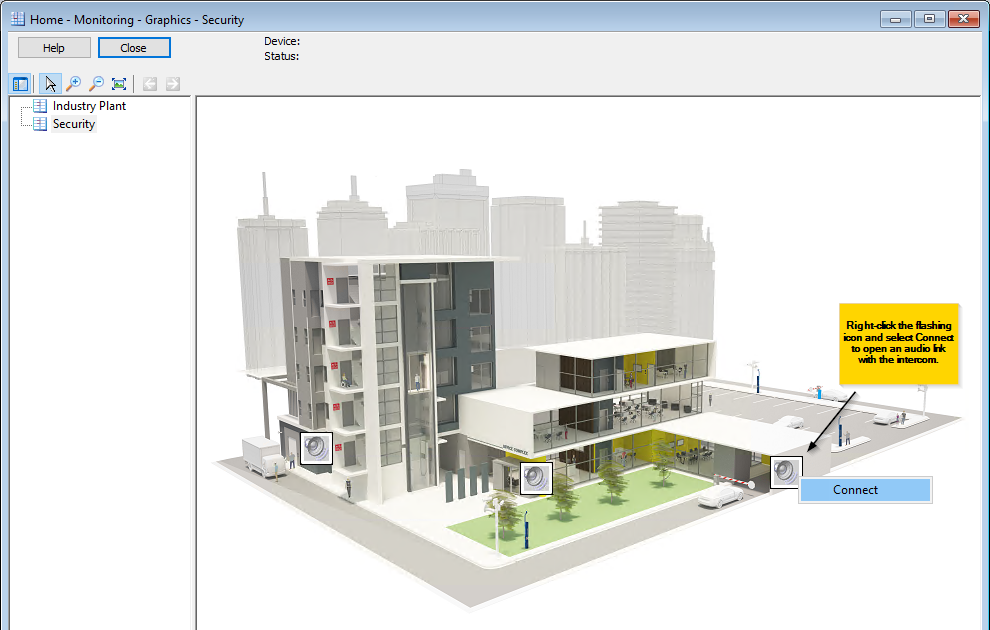Close the window with the red X
Image resolution: width=990 pixels, height=630 pixels.
pyautogui.click(x=963, y=19)
